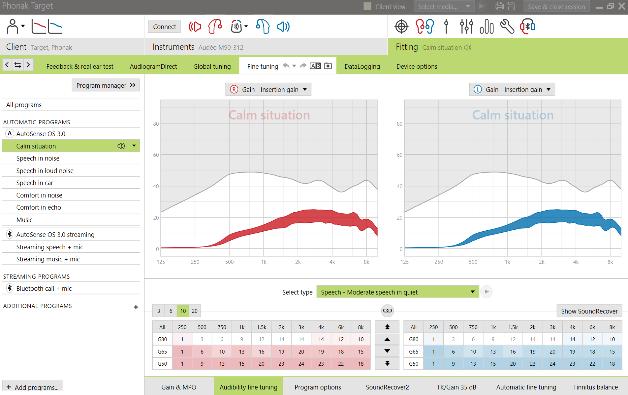
Task: Open the DataLogging tab
Action: pyautogui.click(x=362, y=67)
